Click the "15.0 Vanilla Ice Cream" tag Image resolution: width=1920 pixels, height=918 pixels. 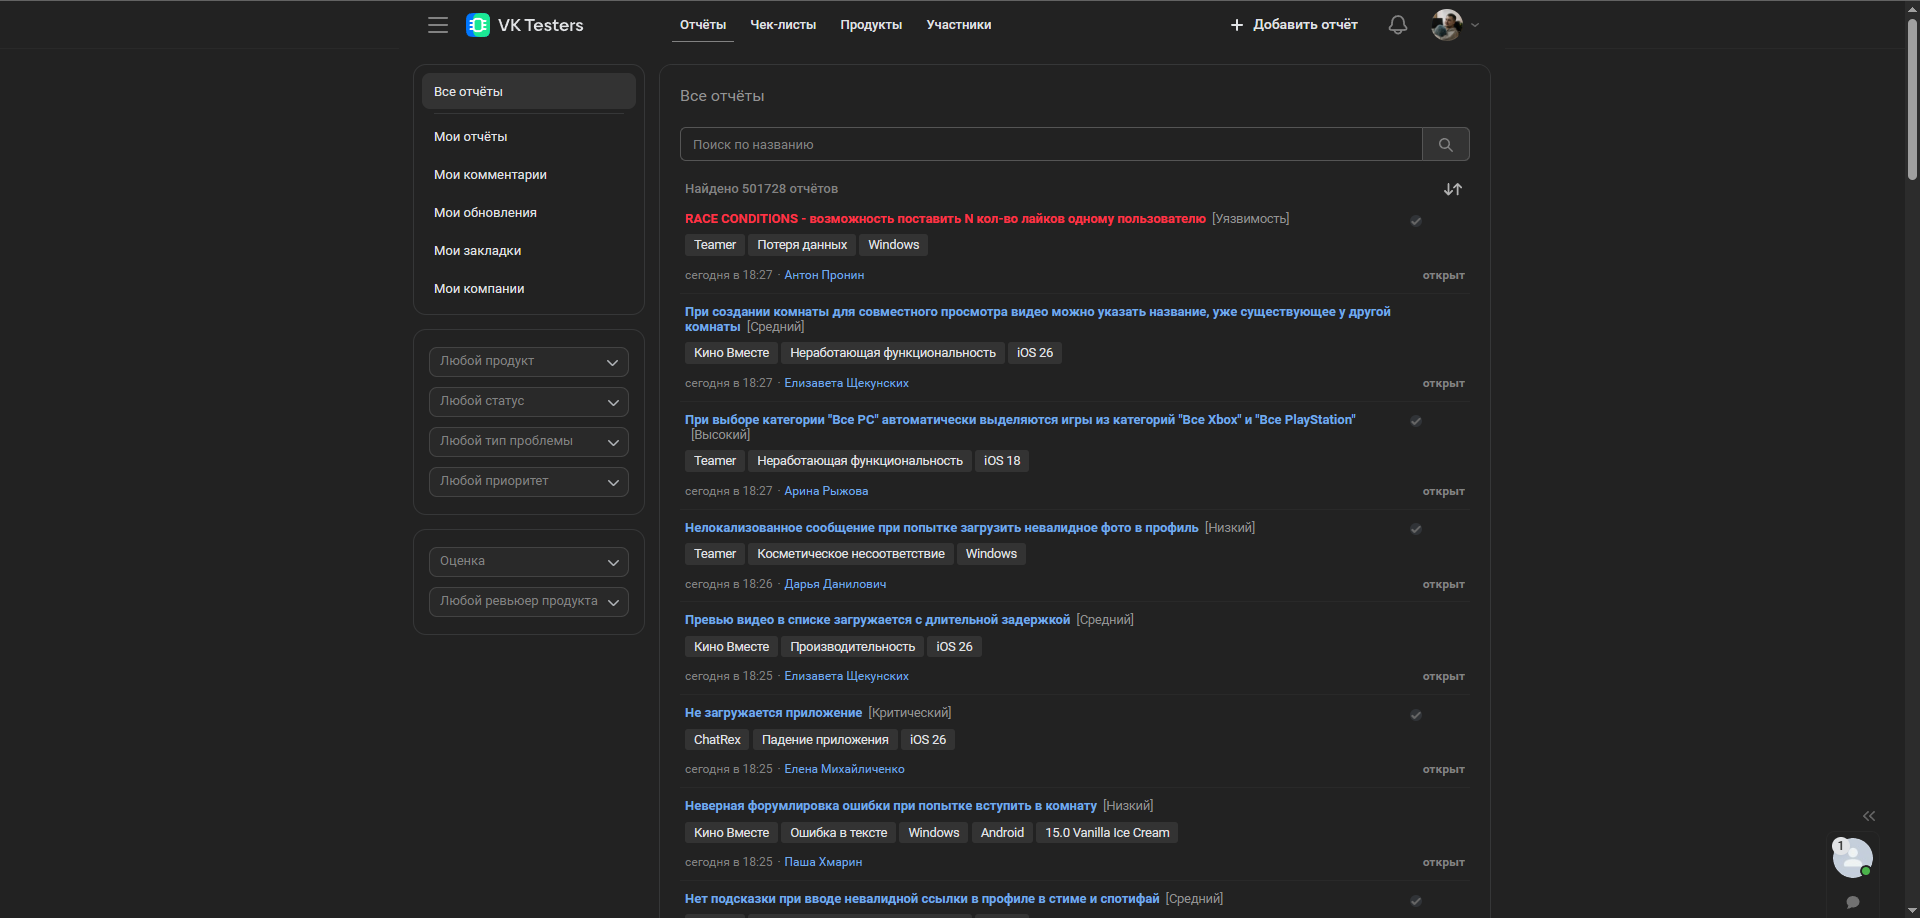point(1107,833)
